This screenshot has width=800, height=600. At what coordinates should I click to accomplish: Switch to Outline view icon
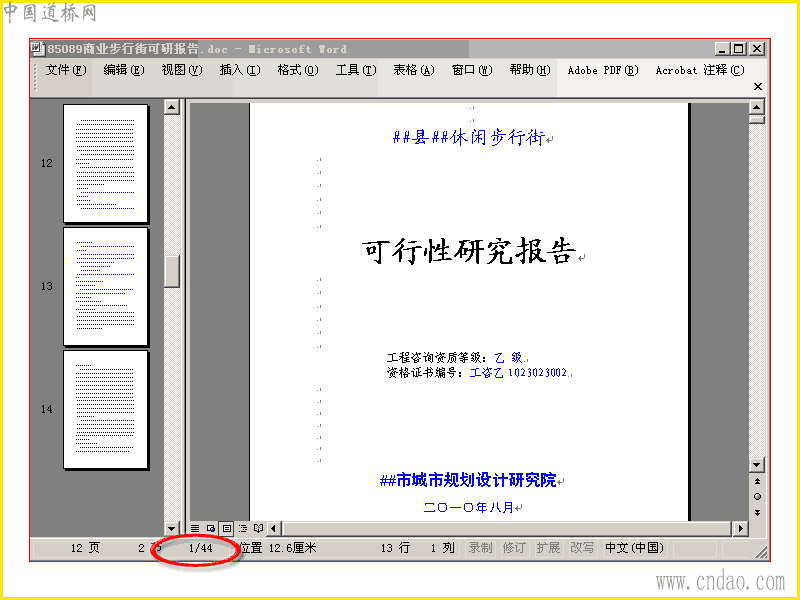click(x=243, y=528)
